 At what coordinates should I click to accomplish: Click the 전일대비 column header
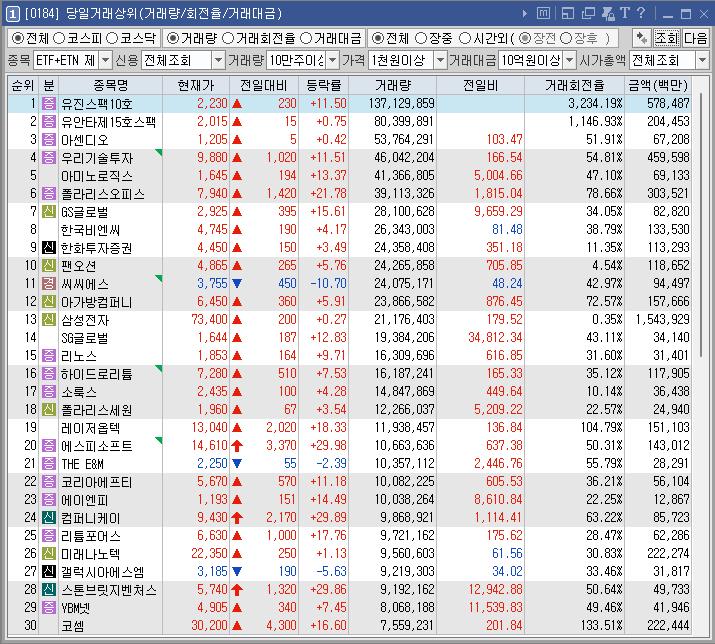coord(264,85)
